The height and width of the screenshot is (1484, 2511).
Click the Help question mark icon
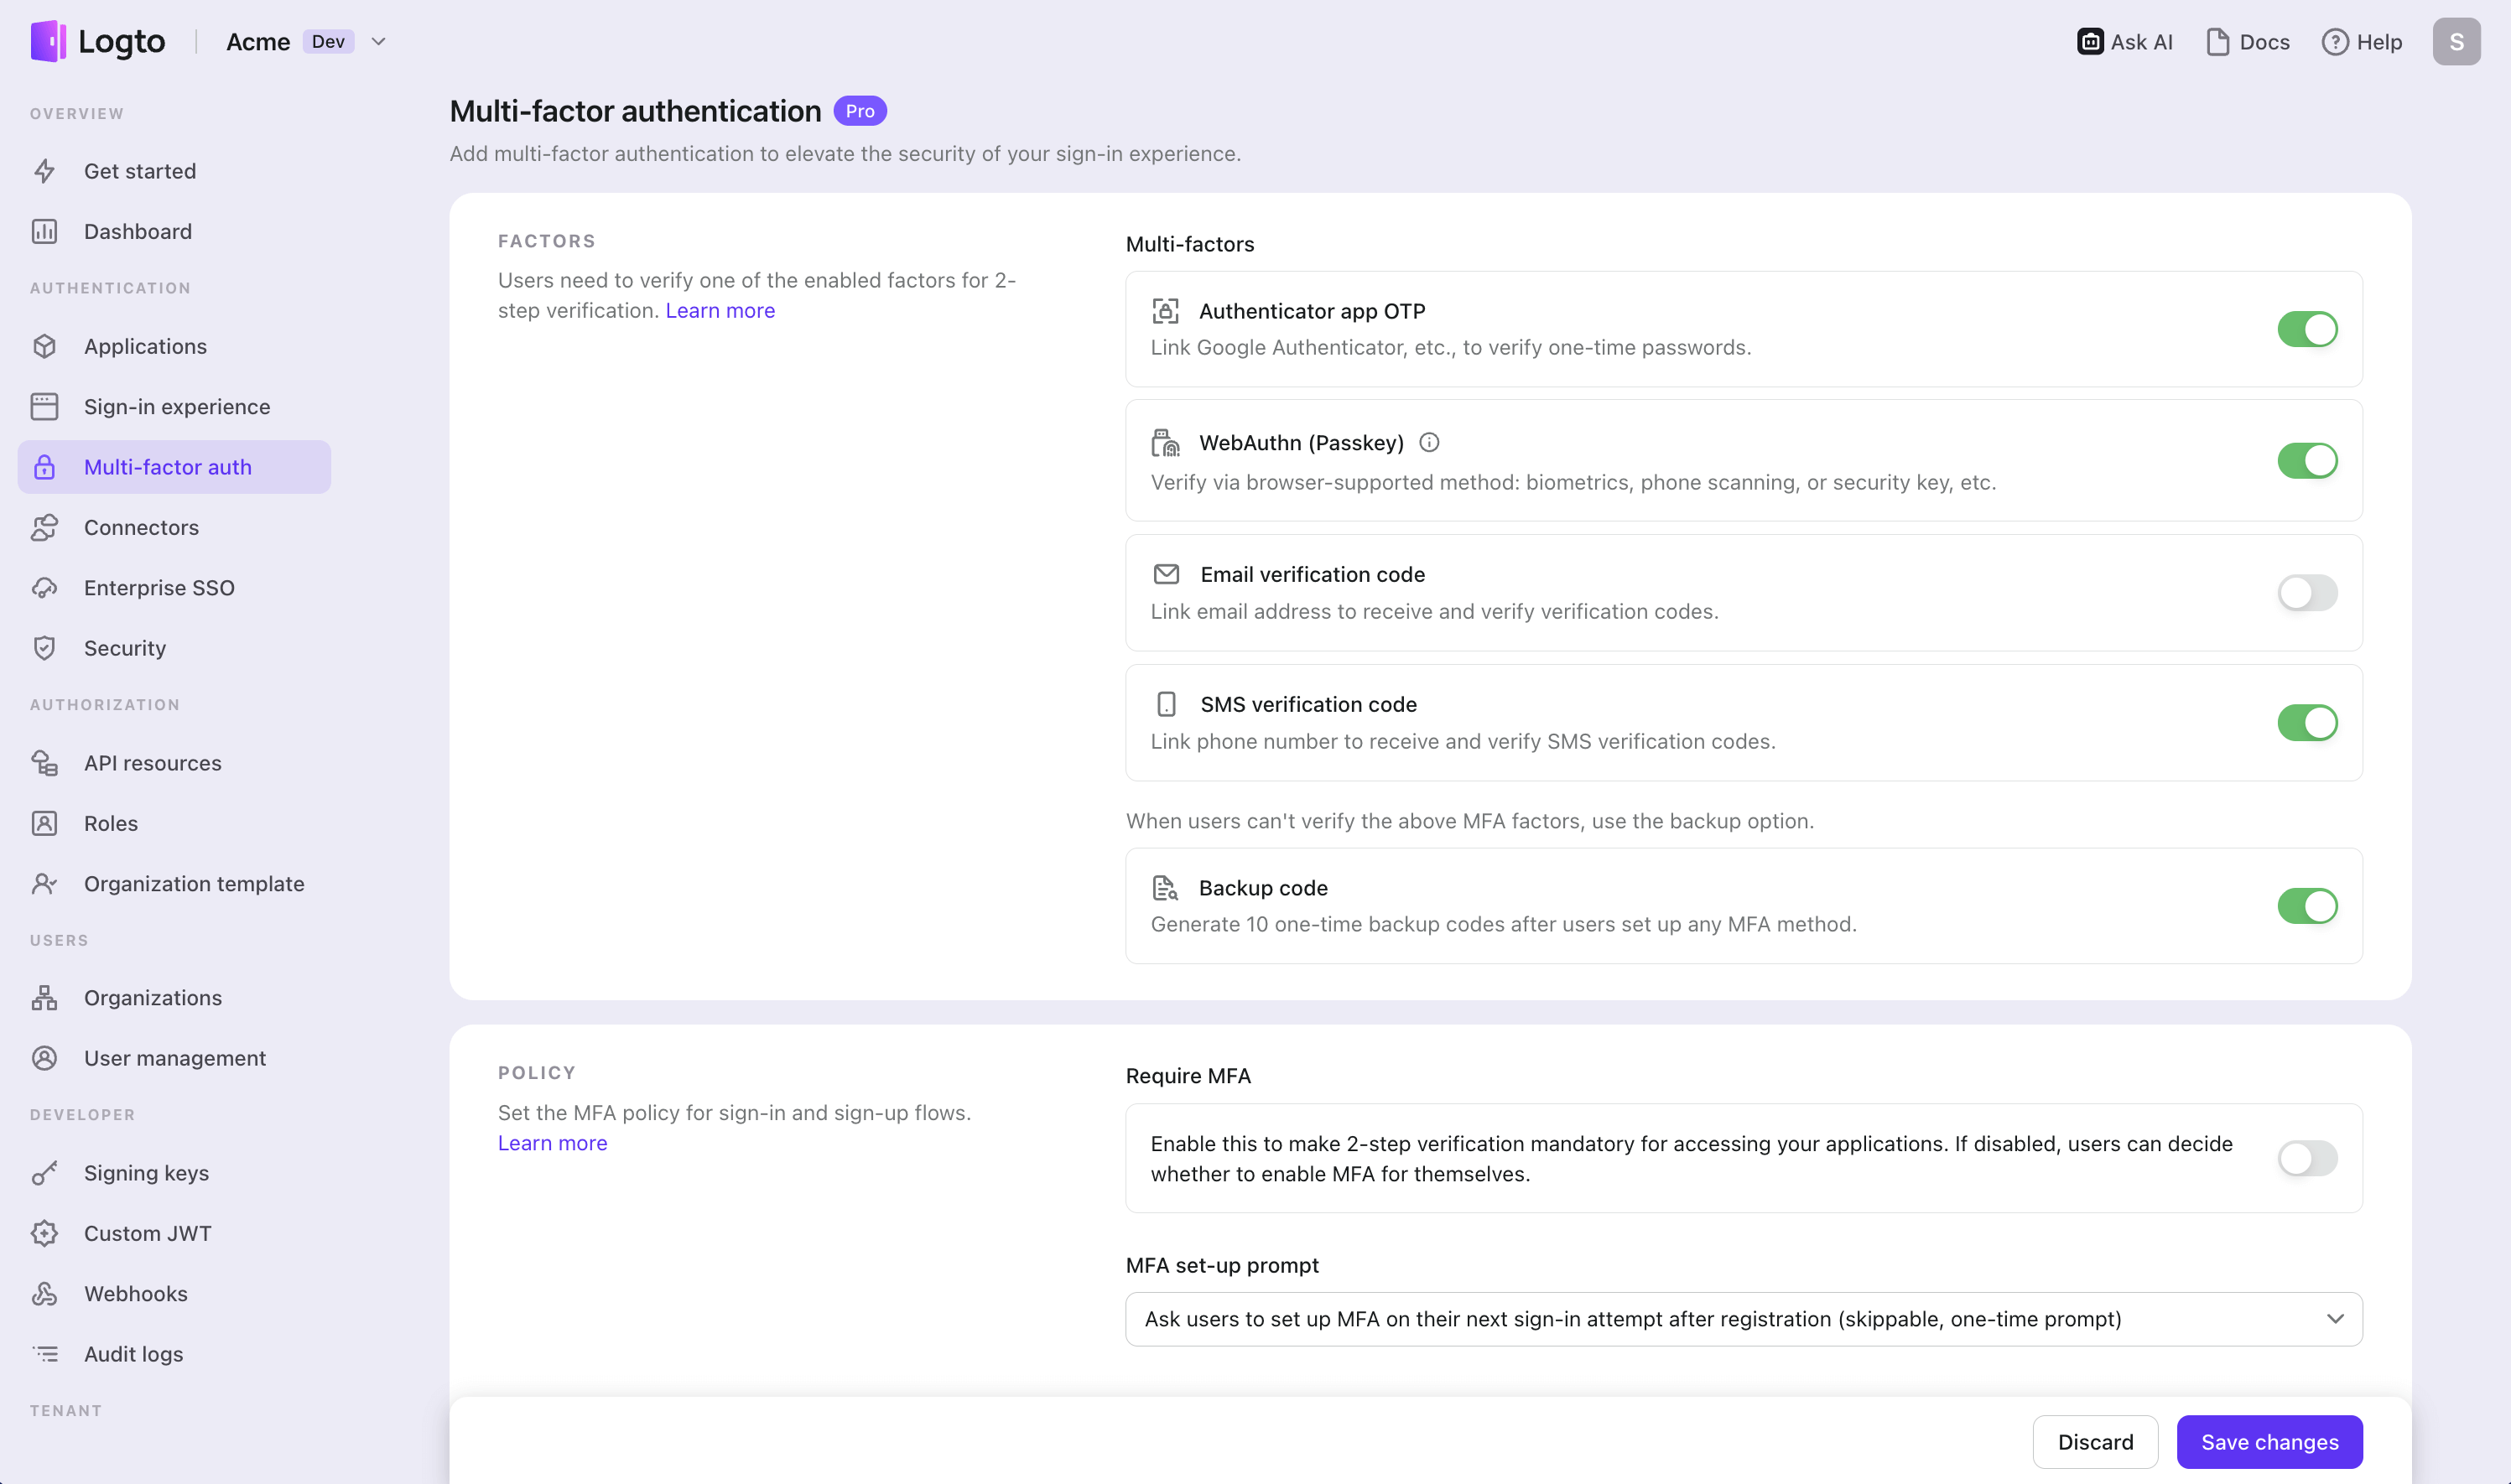[x=2334, y=42]
